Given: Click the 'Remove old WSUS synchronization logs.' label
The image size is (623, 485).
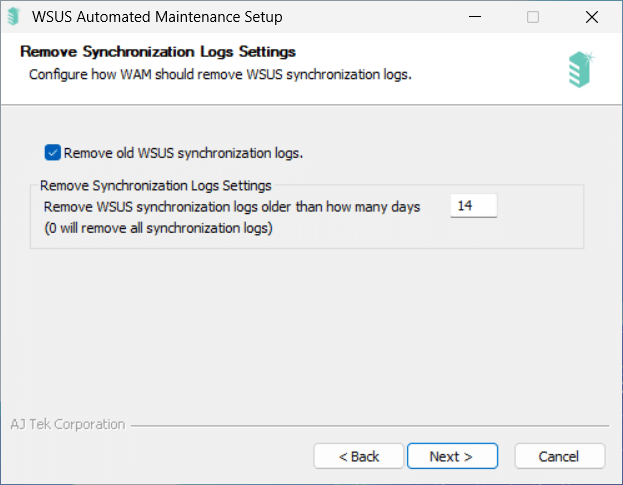Looking at the screenshot, I should (x=183, y=153).
